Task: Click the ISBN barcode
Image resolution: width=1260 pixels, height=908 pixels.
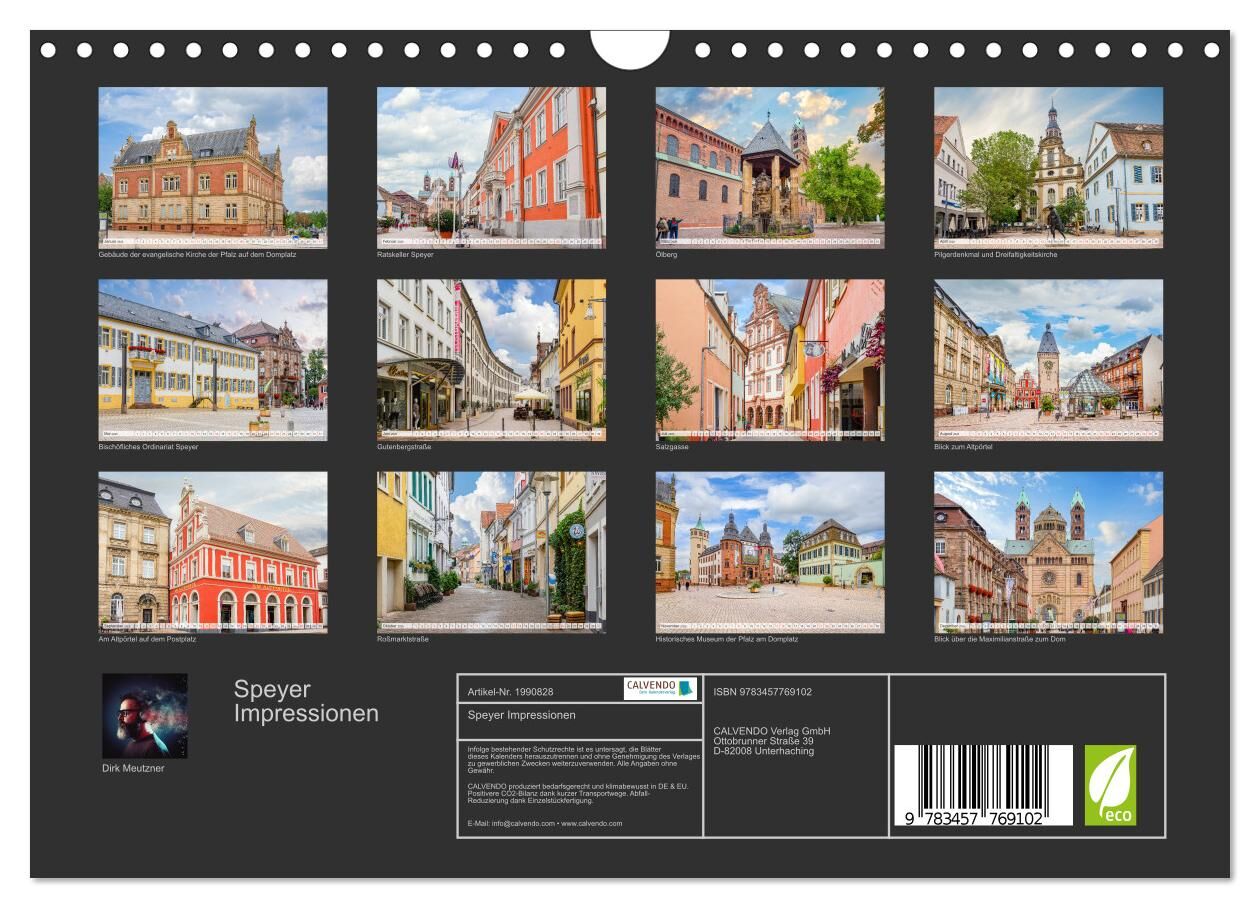Action: 983,785
